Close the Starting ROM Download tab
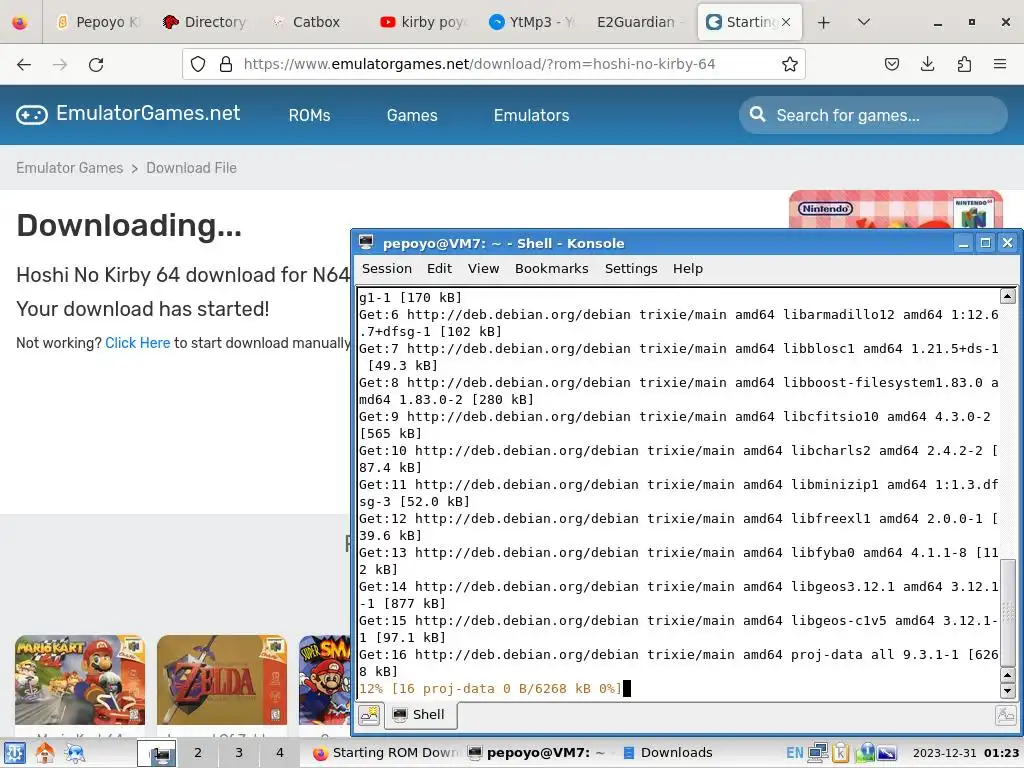 [786, 22]
